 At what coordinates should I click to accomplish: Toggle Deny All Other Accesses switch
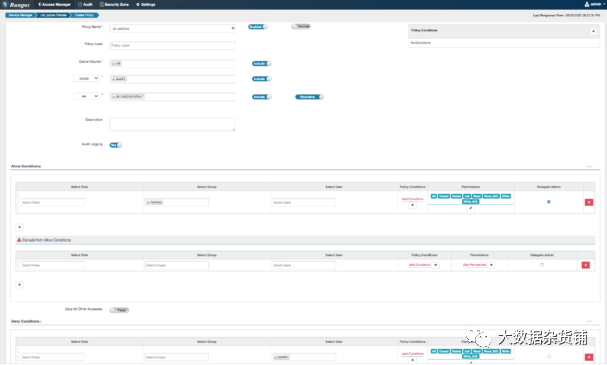119,310
